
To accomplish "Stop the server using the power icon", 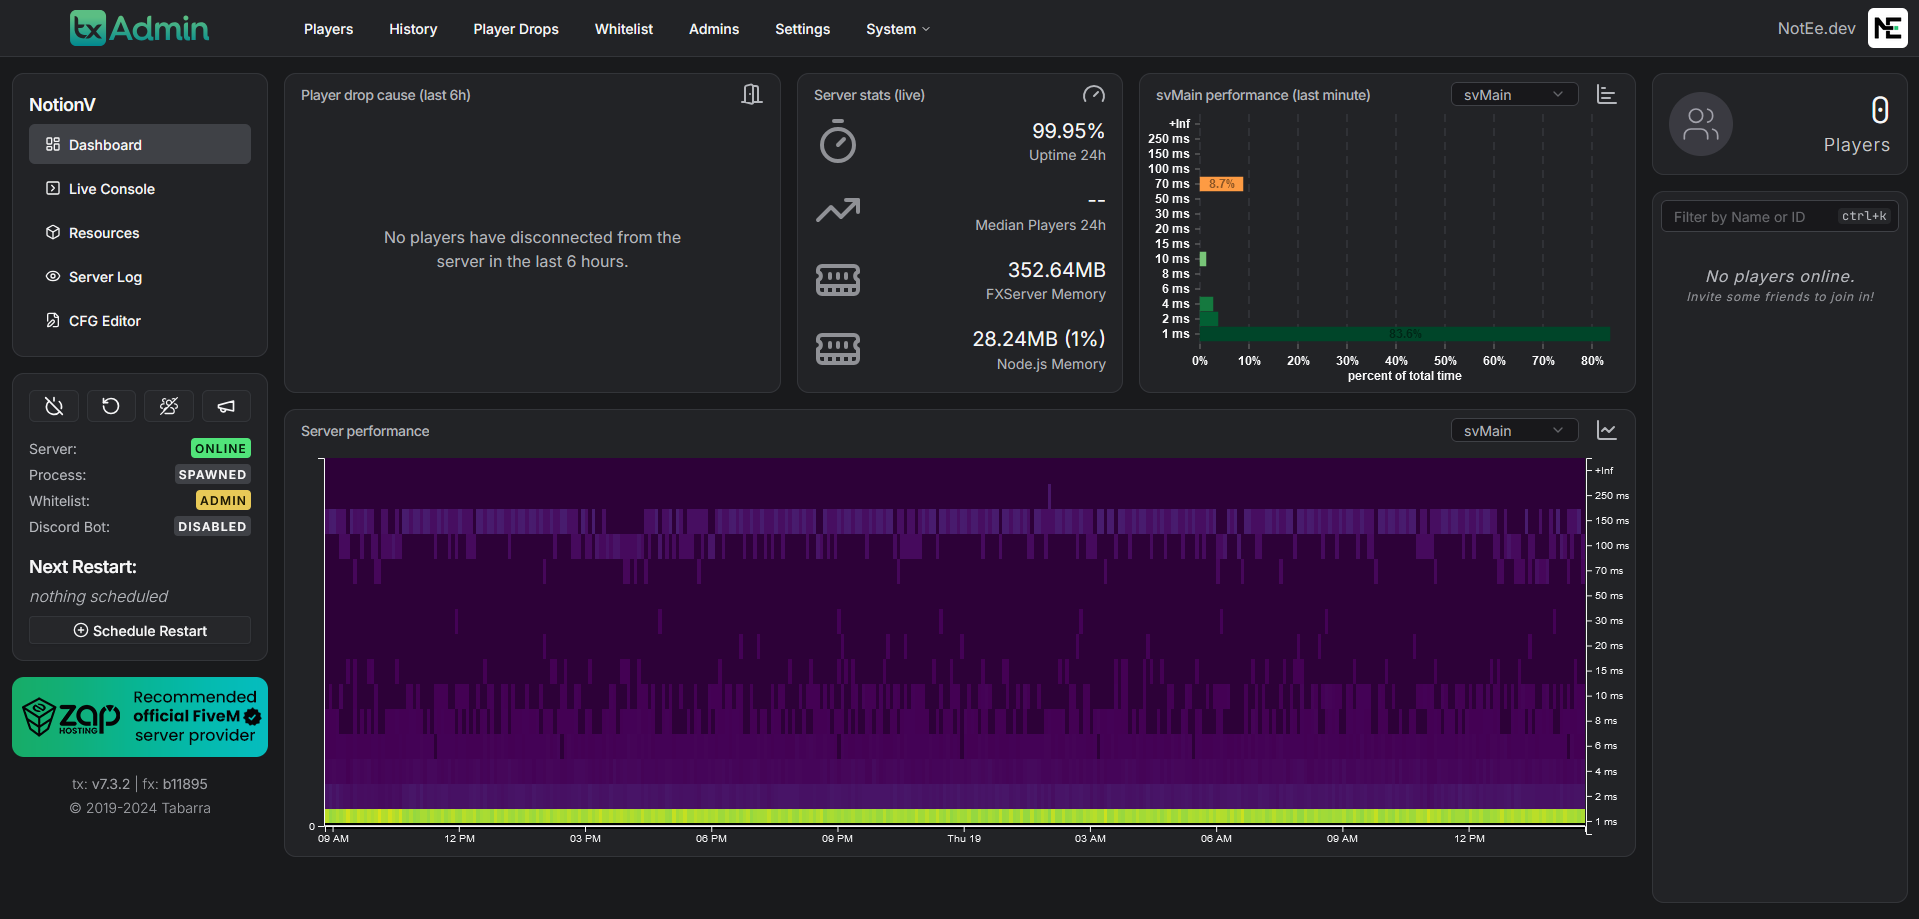I will [x=53, y=406].
